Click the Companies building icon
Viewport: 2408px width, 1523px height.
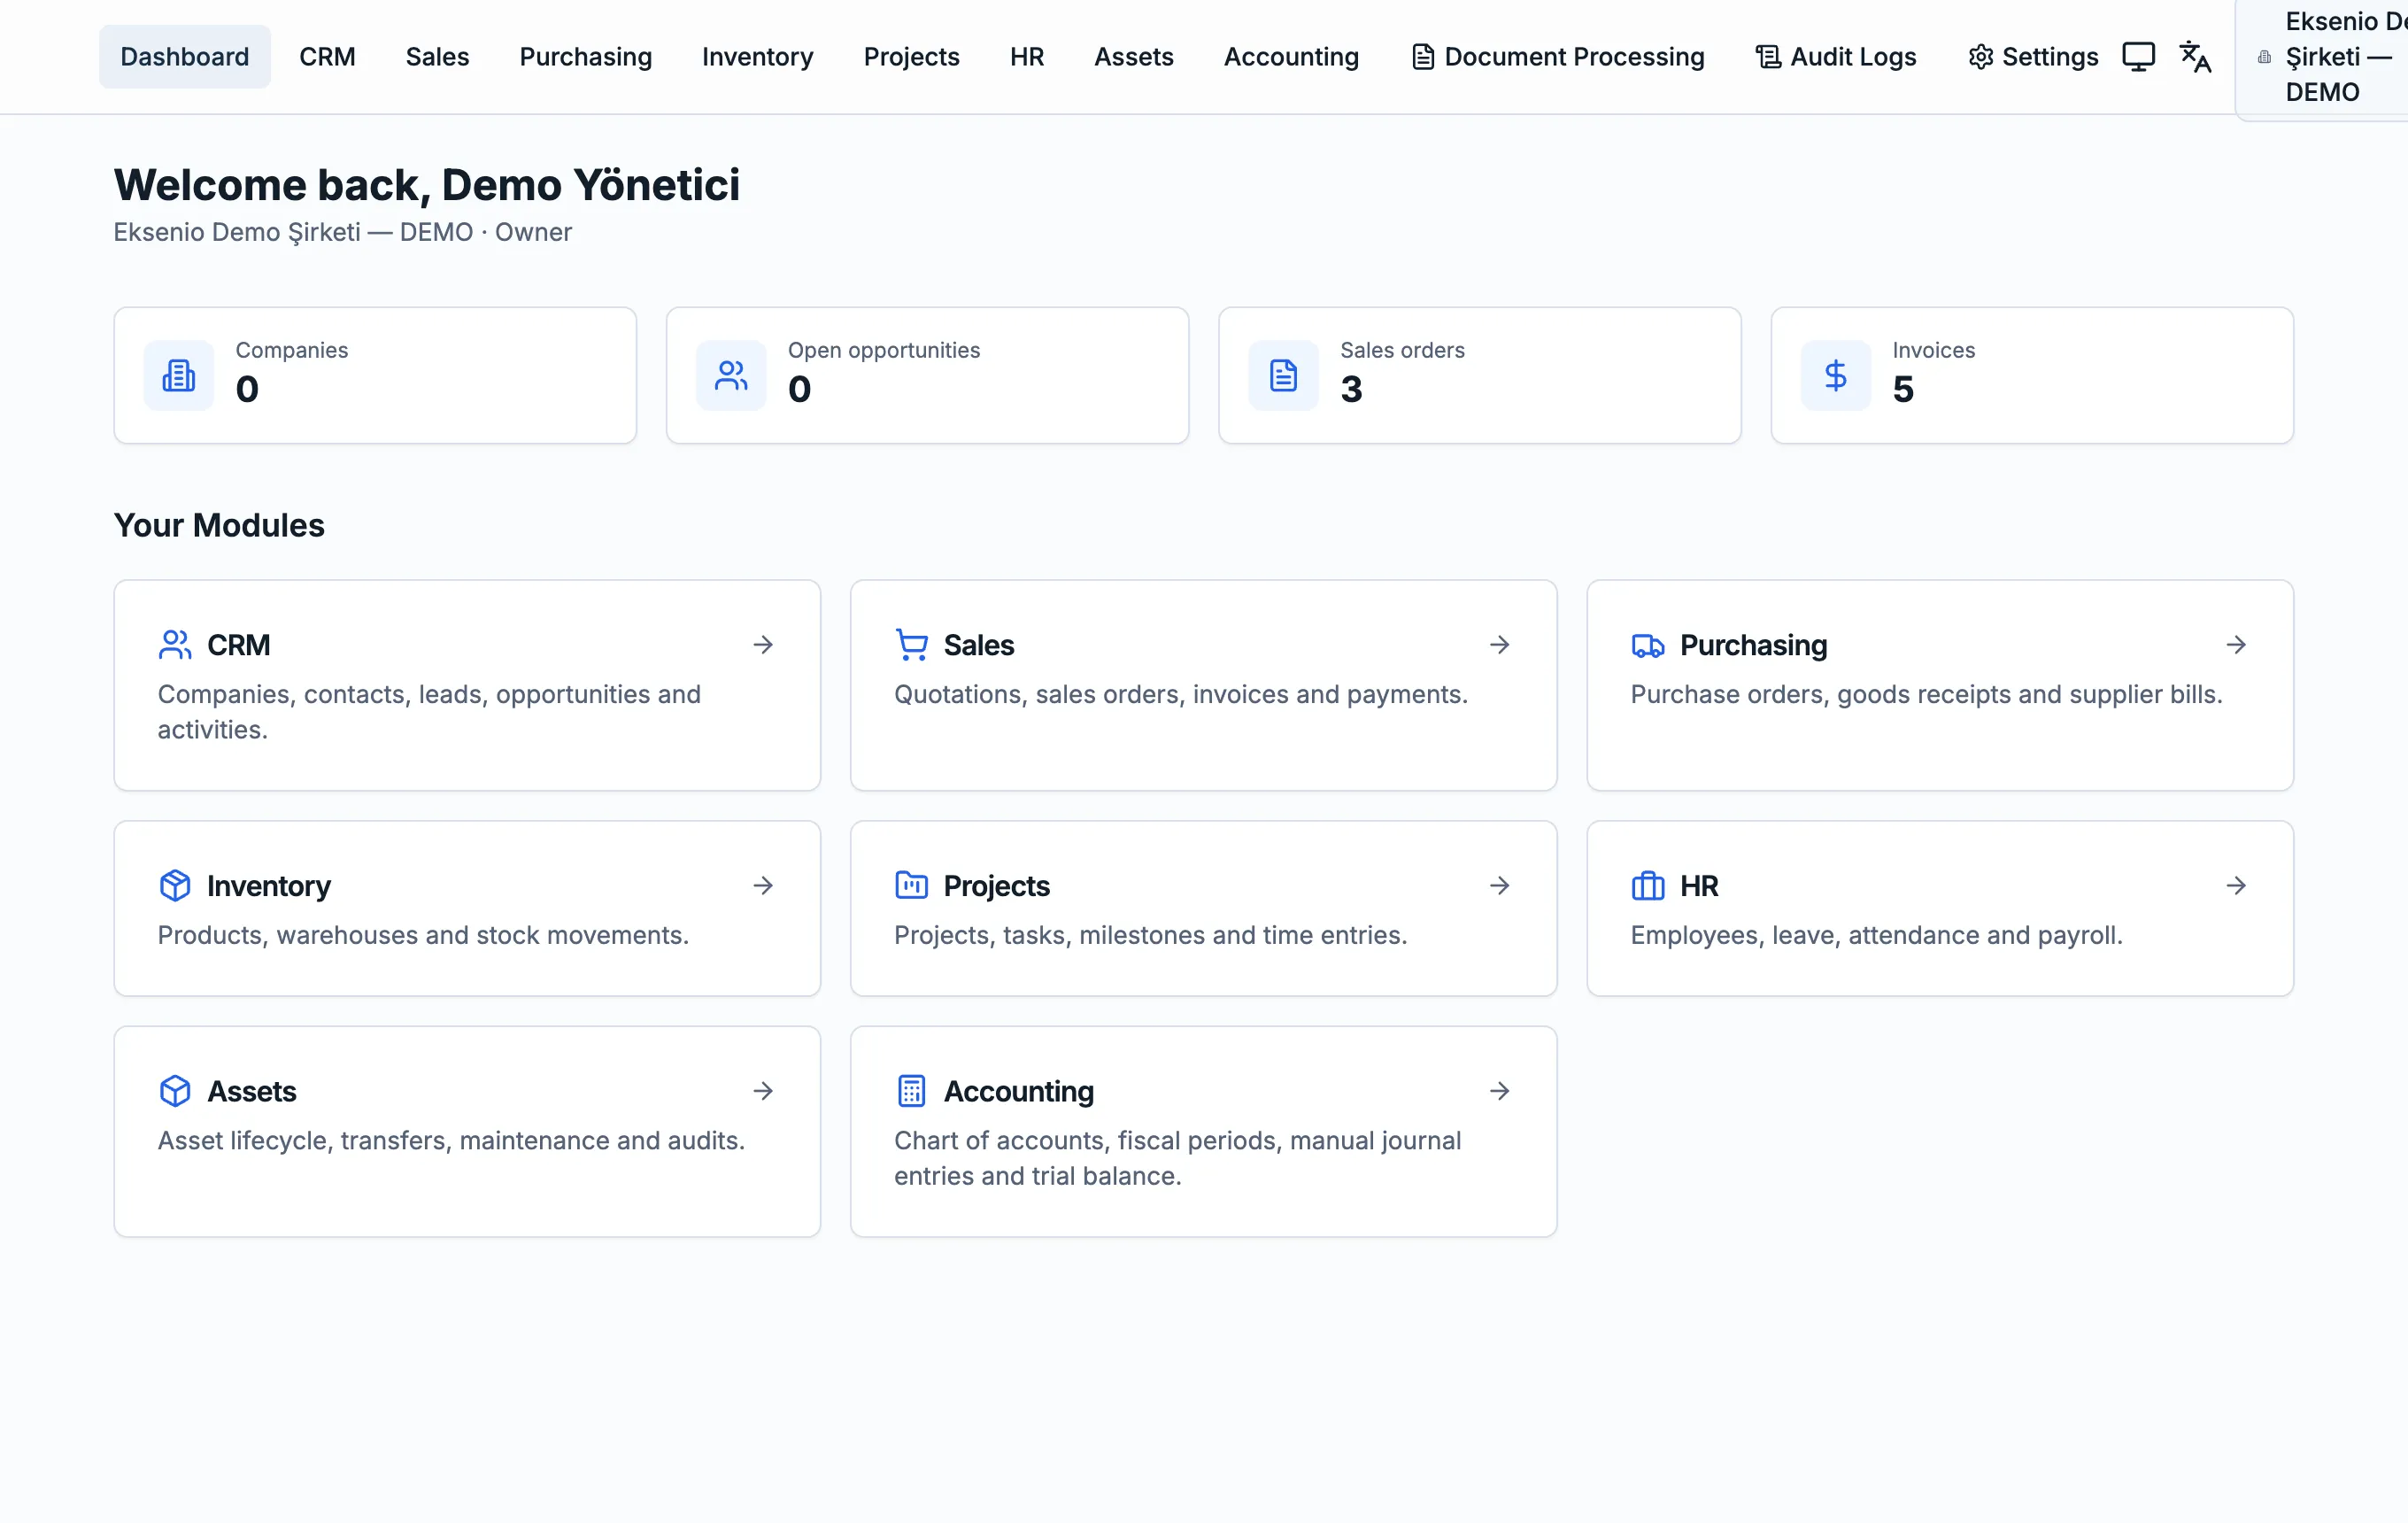pyautogui.click(x=179, y=376)
